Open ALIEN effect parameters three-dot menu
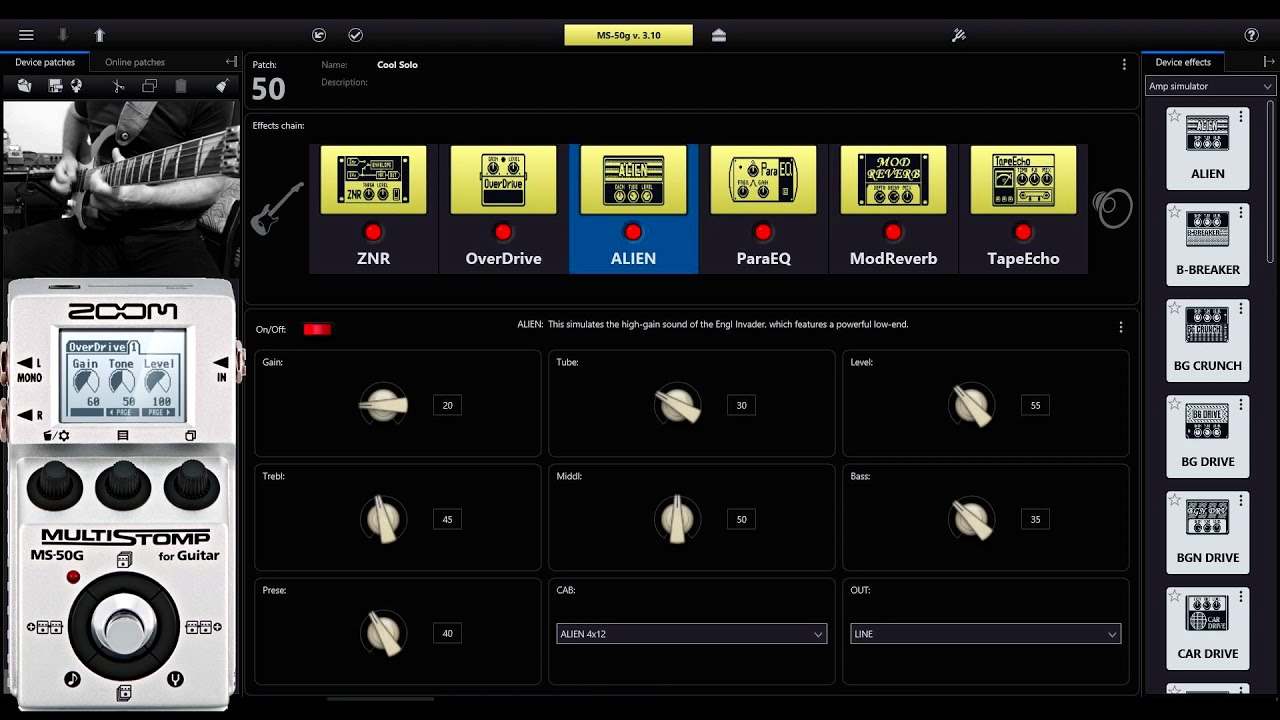Image resolution: width=1280 pixels, height=720 pixels. [x=1121, y=327]
